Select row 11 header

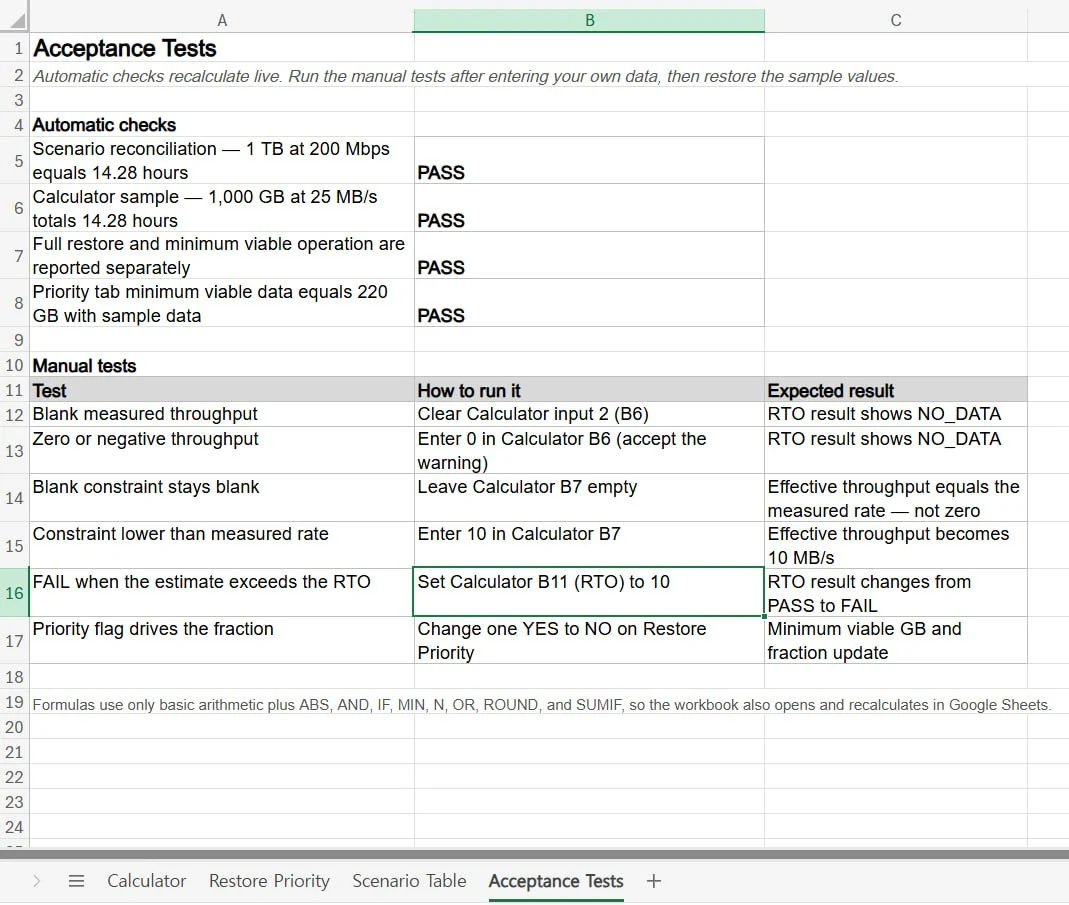click(14, 390)
